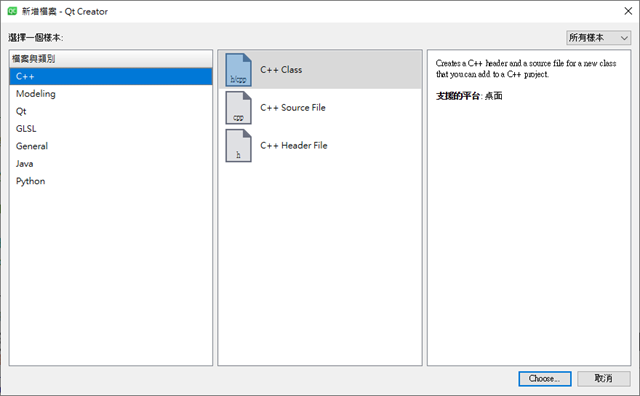Click the C++ Header File h icon
Viewport: 640px width, 396px height.
[x=238, y=146]
